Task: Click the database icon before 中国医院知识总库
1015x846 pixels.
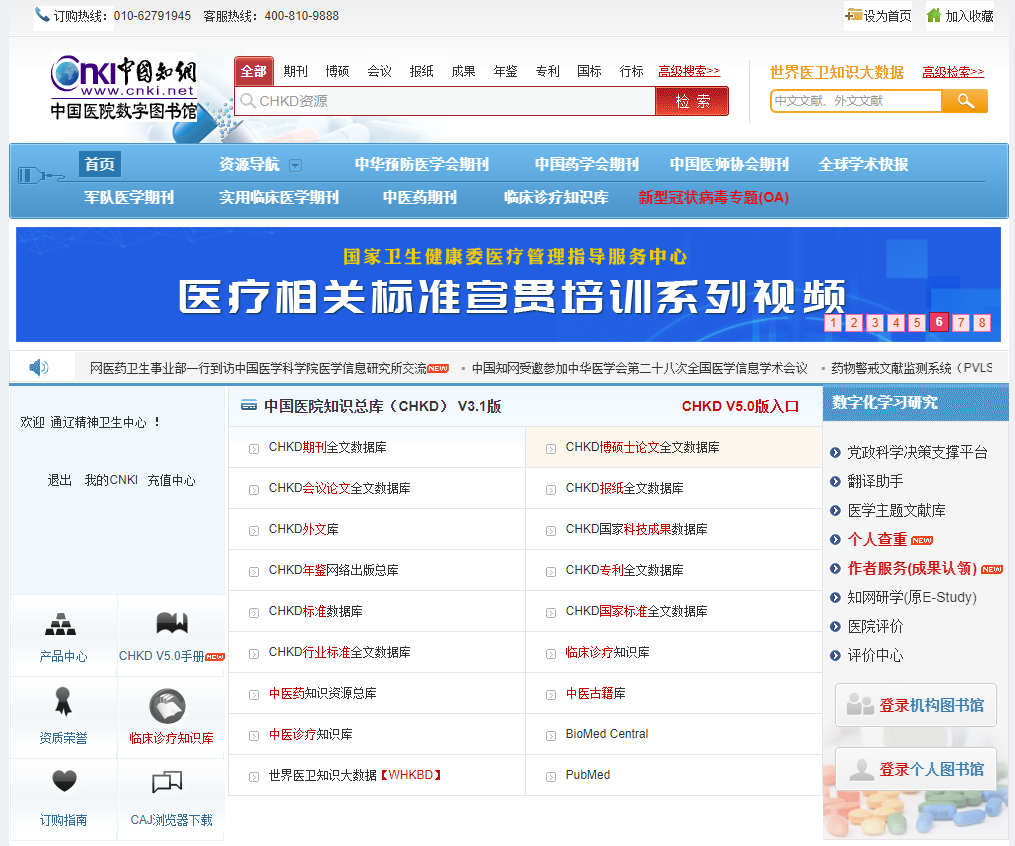Action: coord(249,406)
